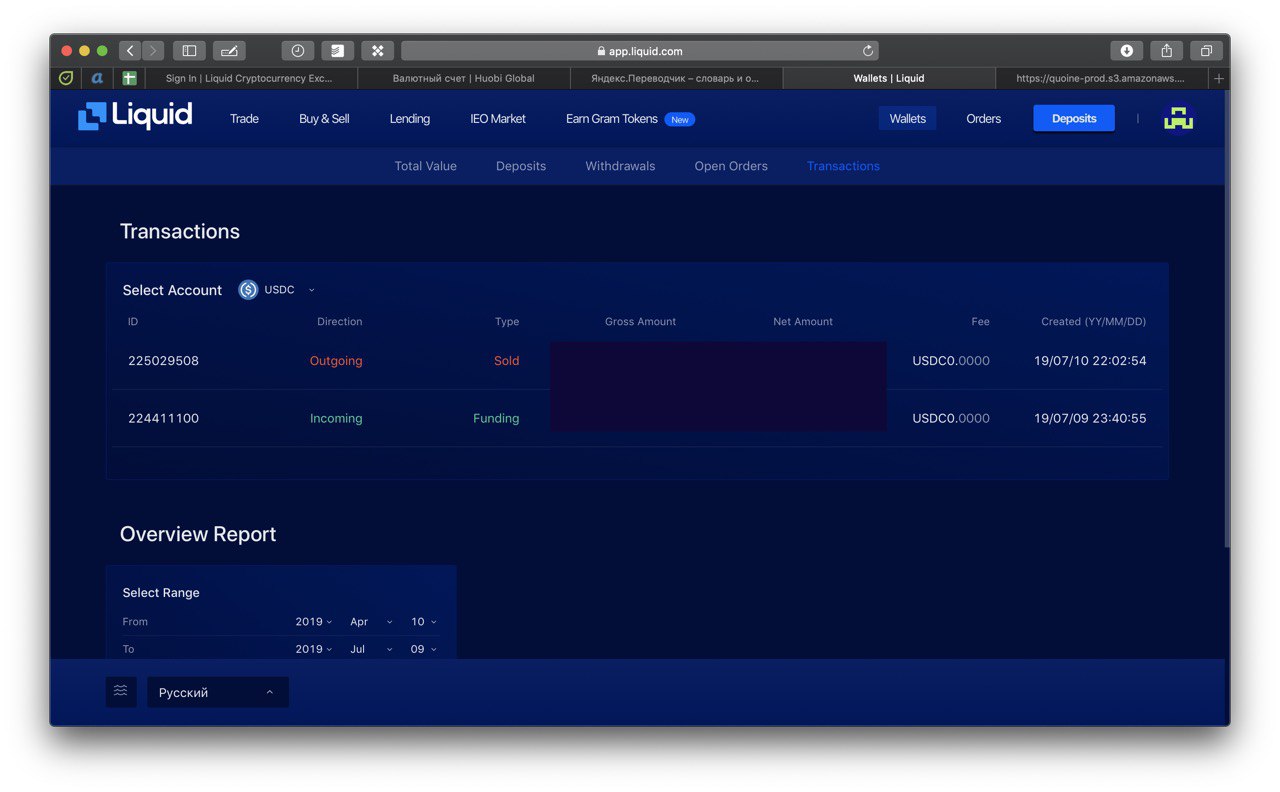
Task: Click the green spreadsheet pinned tab
Action: click(x=129, y=78)
